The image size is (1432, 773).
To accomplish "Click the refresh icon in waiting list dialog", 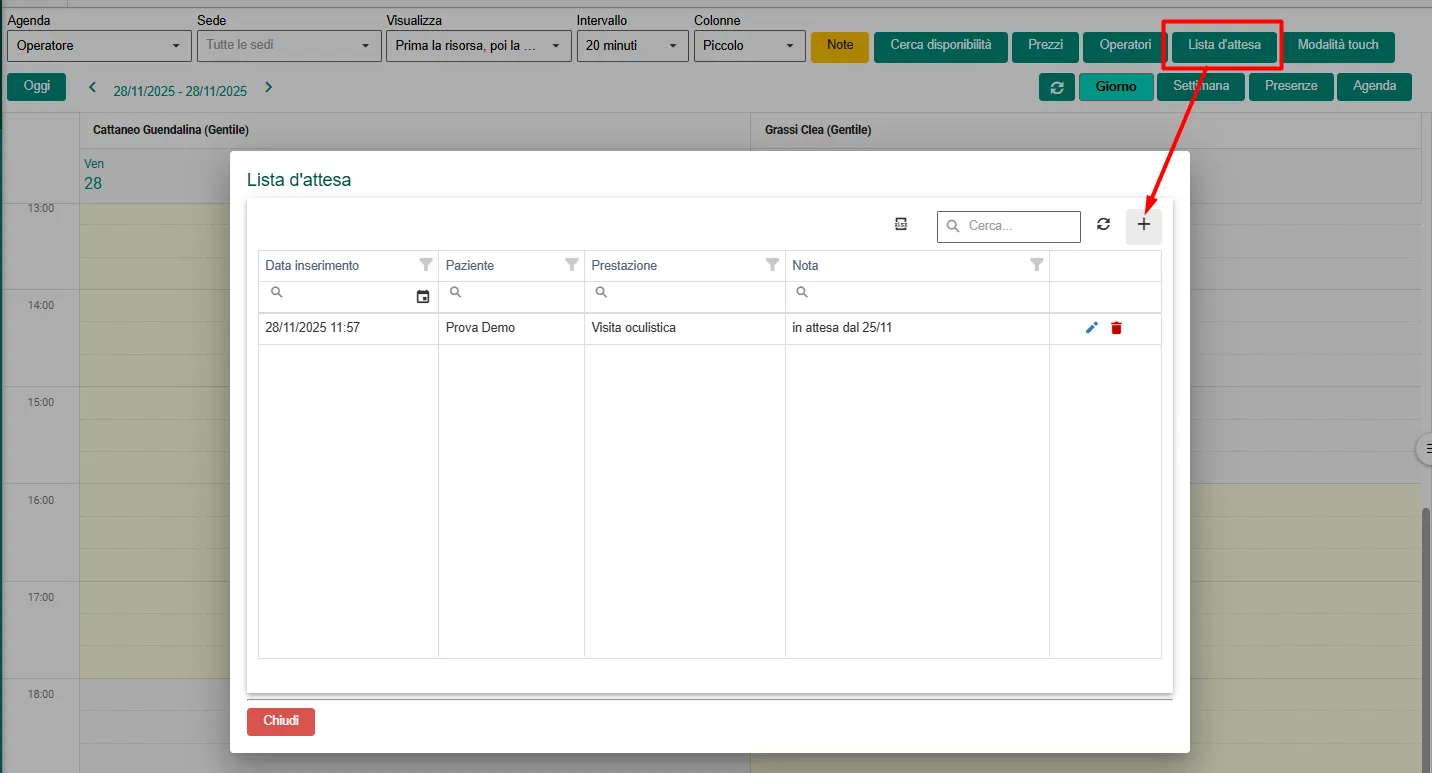I will click(1103, 225).
